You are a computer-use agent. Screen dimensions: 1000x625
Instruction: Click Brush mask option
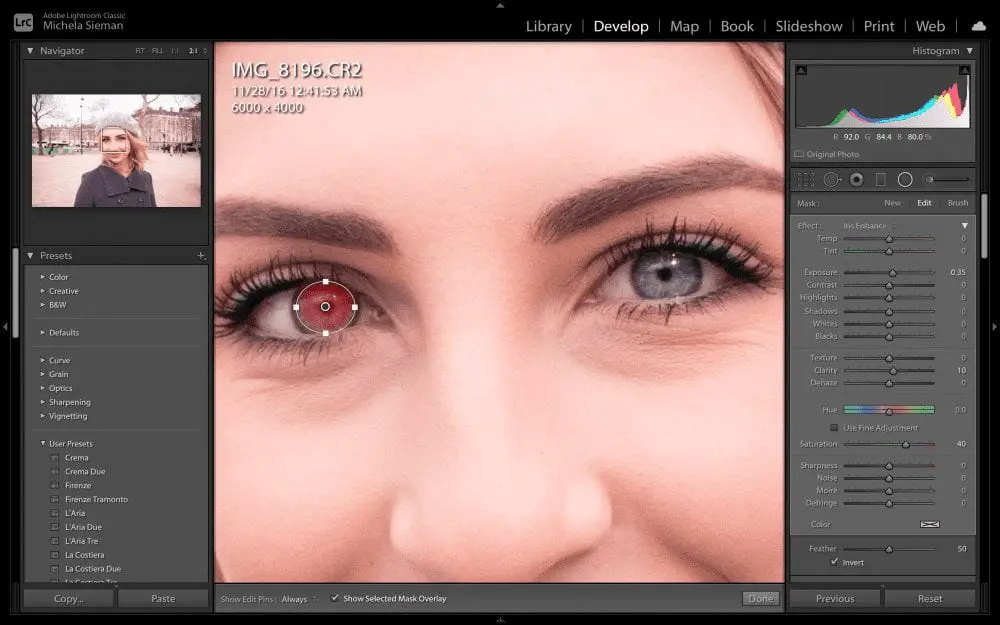tap(958, 203)
